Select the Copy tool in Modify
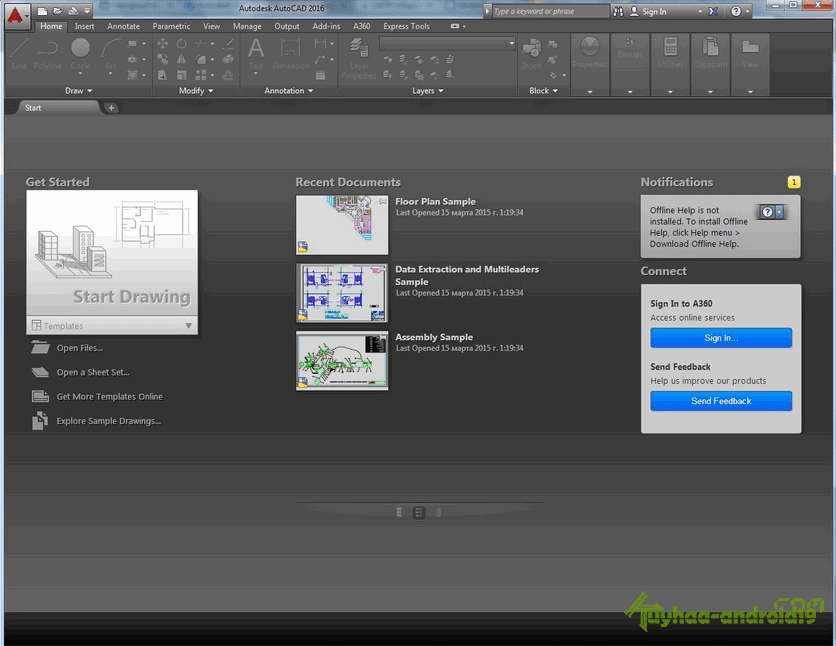Image resolution: width=836 pixels, height=646 pixels. click(x=163, y=60)
